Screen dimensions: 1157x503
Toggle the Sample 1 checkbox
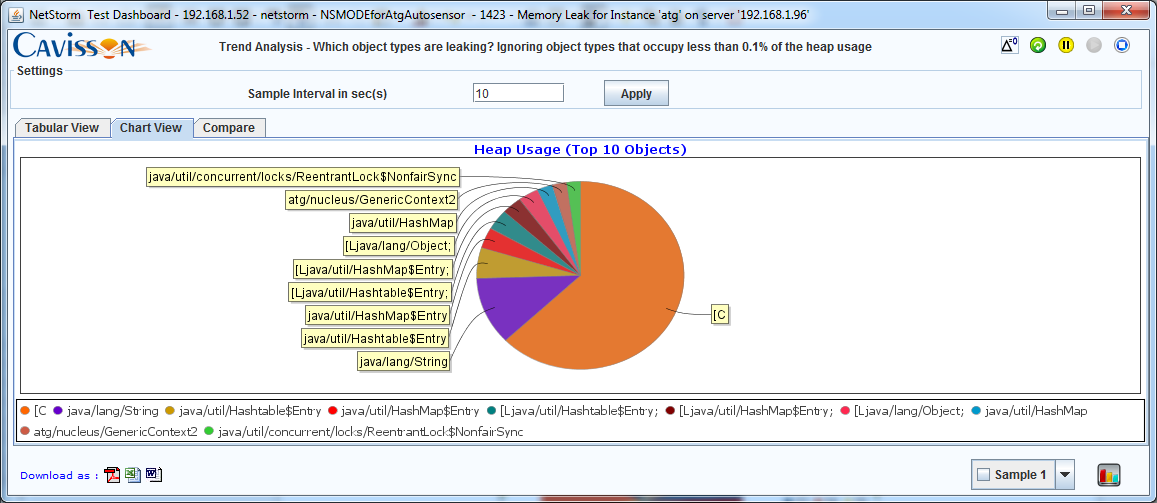point(983,475)
